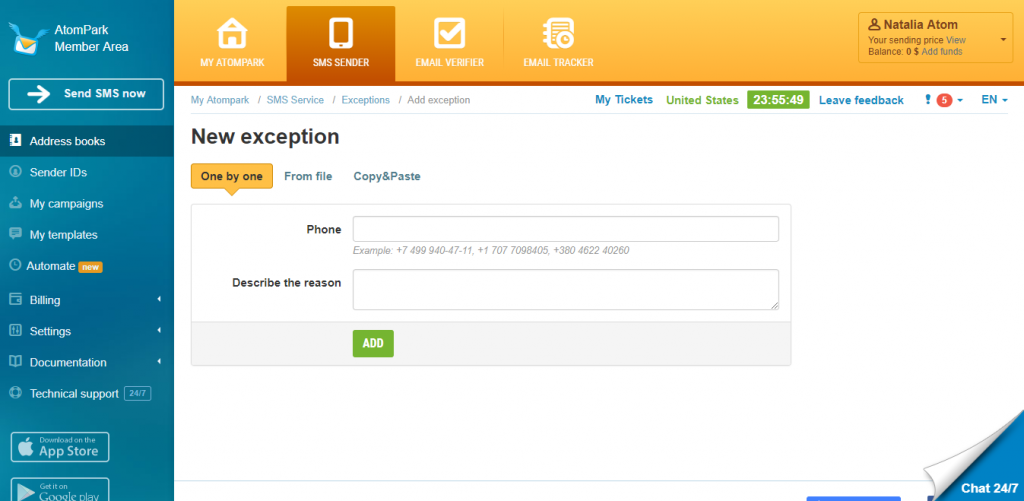This screenshot has width=1024, height=501.
Task: Click the Billing wallet icon
Action: pos(16,300)
